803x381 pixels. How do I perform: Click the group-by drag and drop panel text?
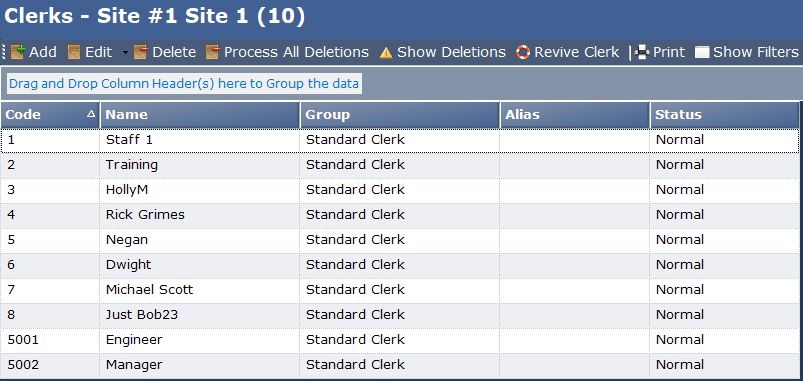pyautogui.click(x=184, y=83)
